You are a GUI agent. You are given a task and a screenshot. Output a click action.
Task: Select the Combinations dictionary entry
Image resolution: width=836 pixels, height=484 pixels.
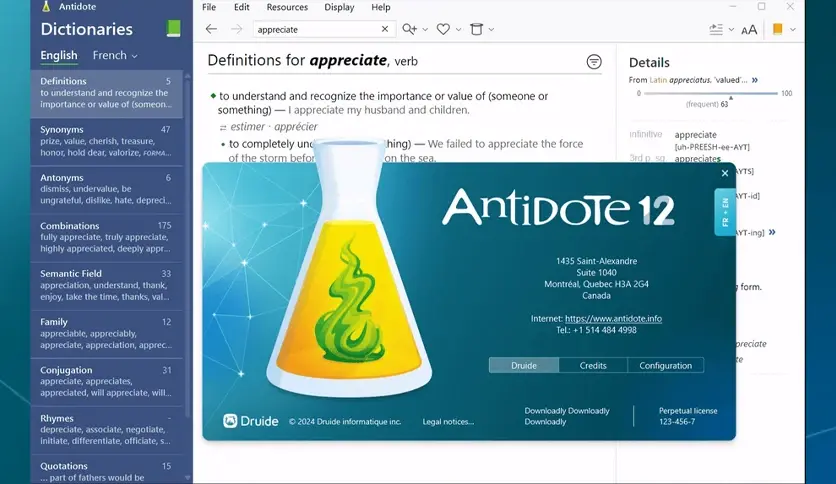point(106,238)
